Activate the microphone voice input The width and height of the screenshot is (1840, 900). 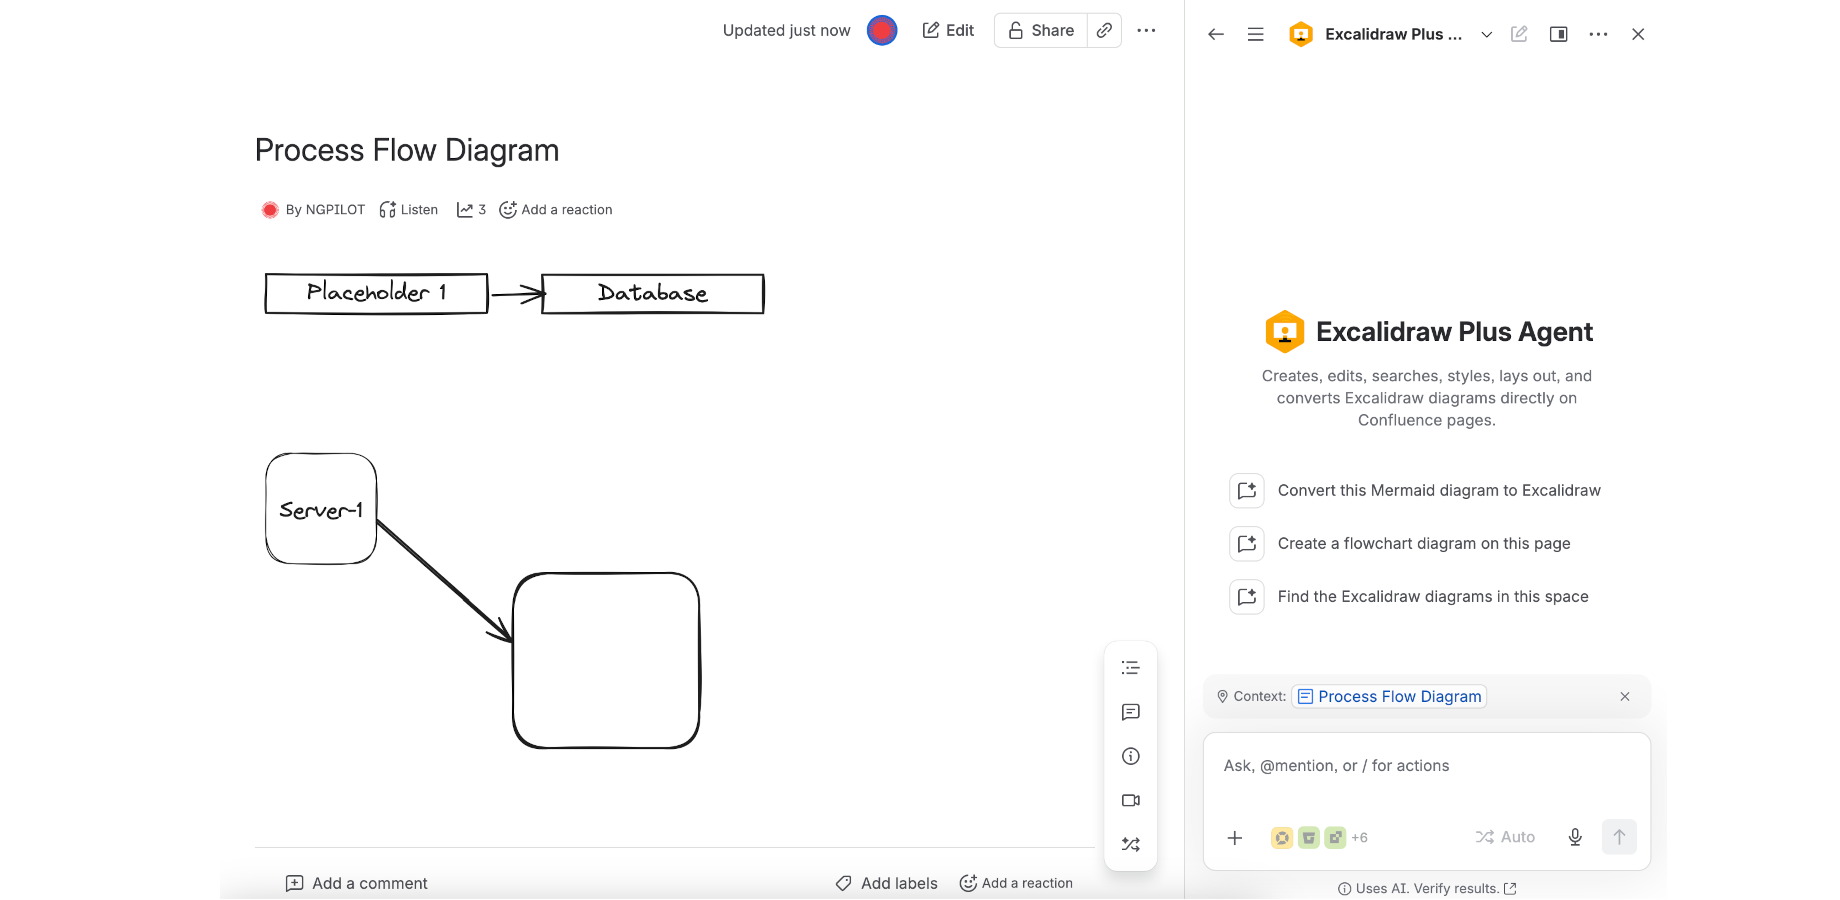click(1575, 837)
